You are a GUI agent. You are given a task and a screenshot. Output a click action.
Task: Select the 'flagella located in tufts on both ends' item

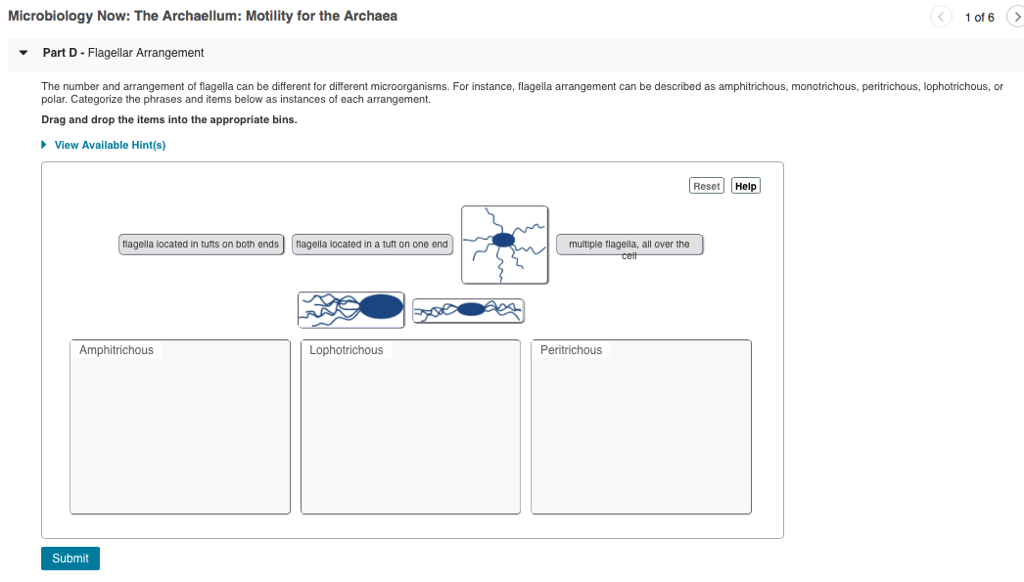(x=201, y=244)
